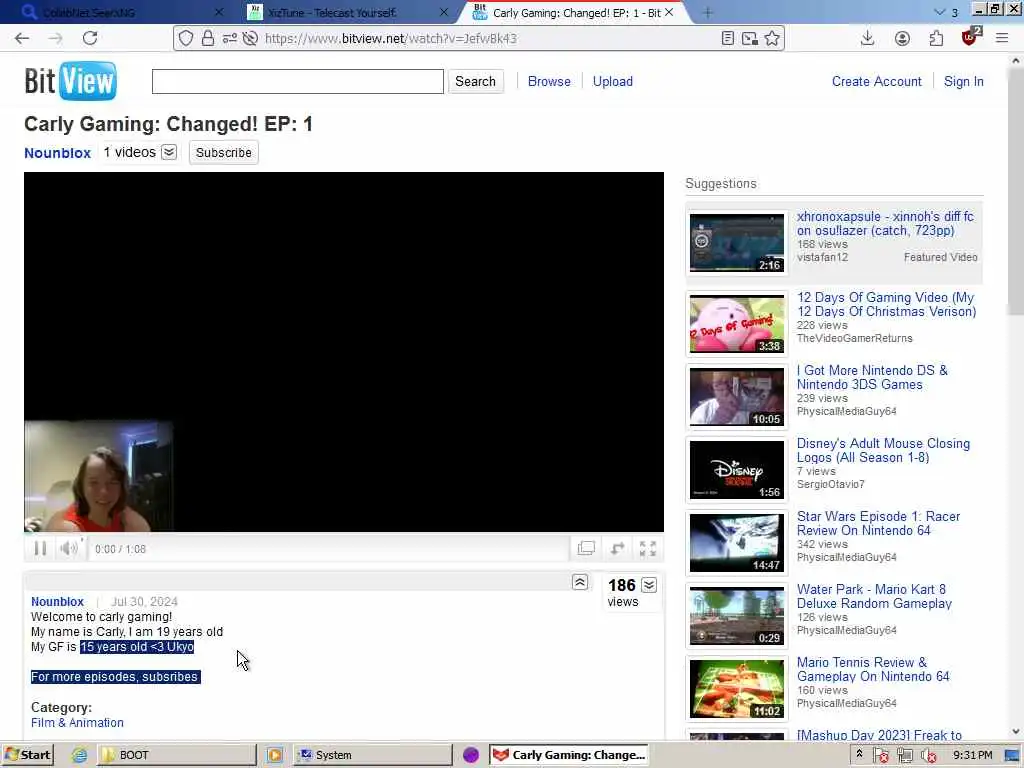Toggle reader view icon in address bar
Image resolution: width=1024 pixels, height=768 pixels.
coord(728,39)
